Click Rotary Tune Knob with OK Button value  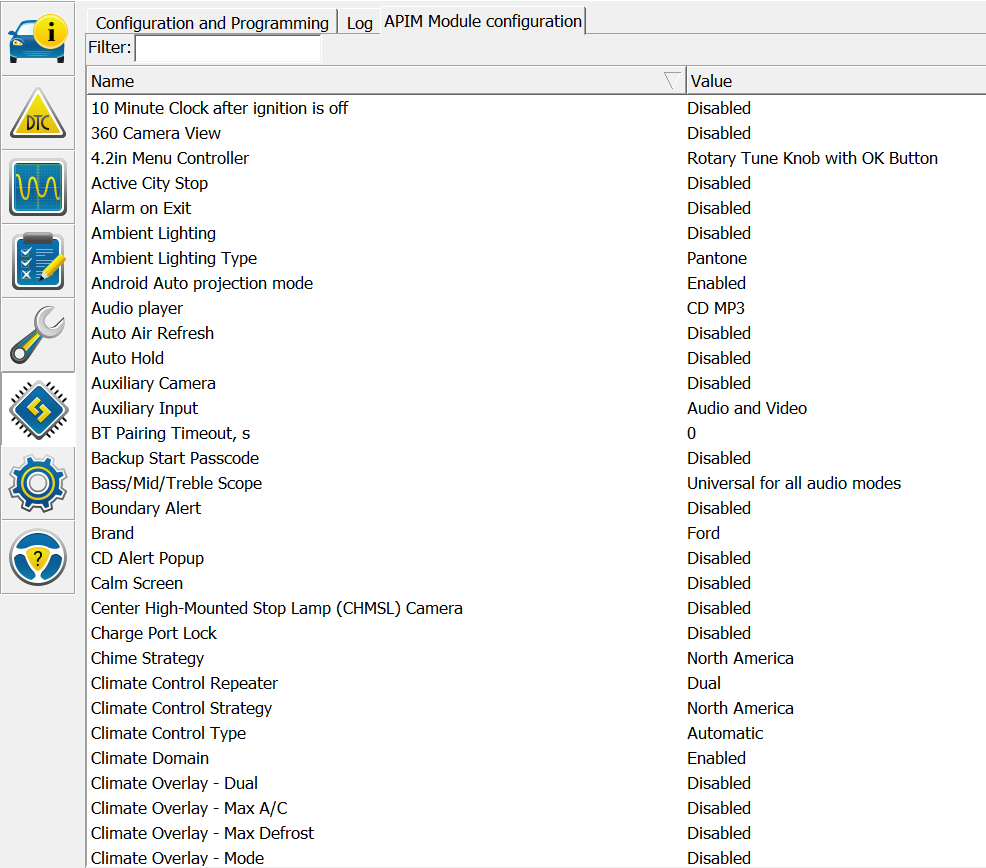tap(812, 158)
